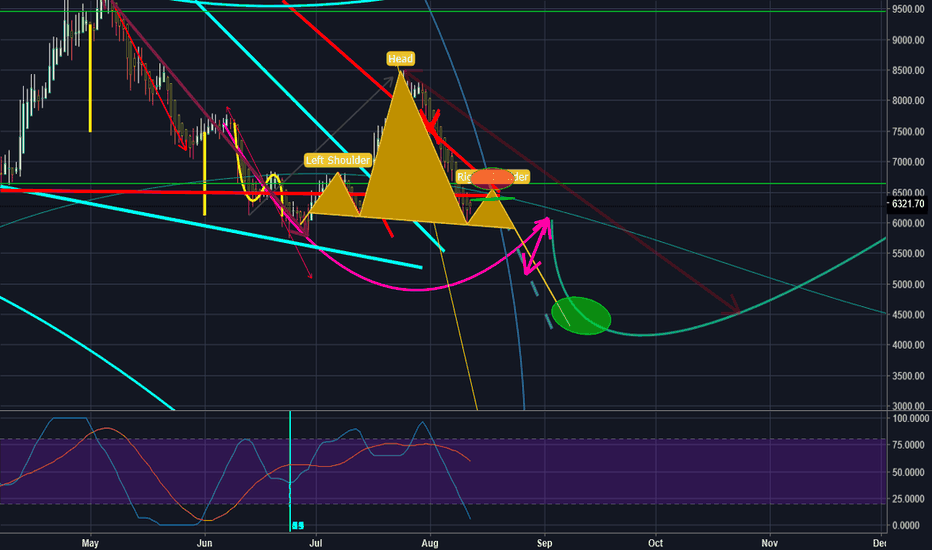
Task: Click the 5000.00 price axis label
Action: pyautogui.click(x=908, y=284)
